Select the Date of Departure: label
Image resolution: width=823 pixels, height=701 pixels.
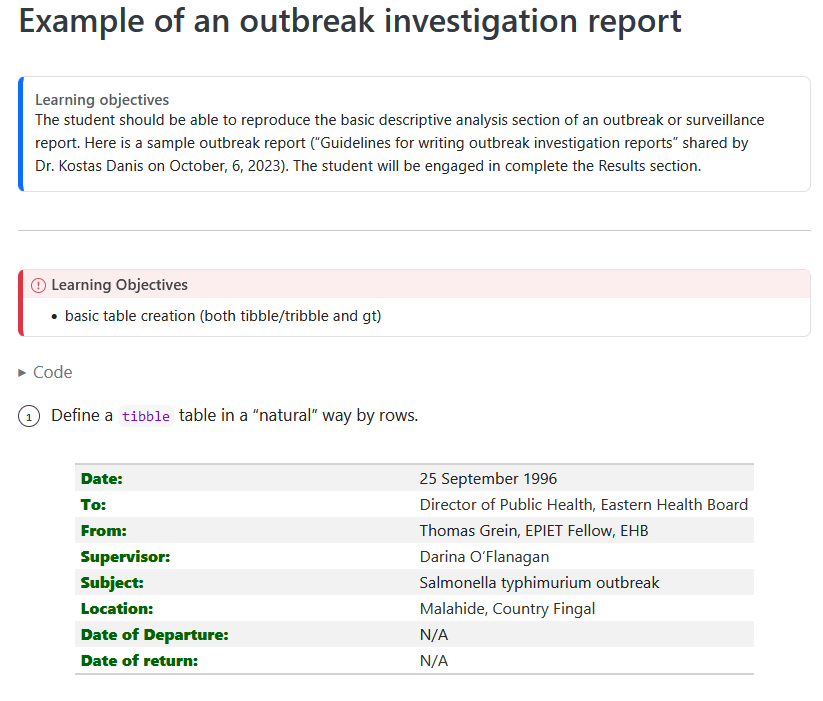tap(154, 635)
